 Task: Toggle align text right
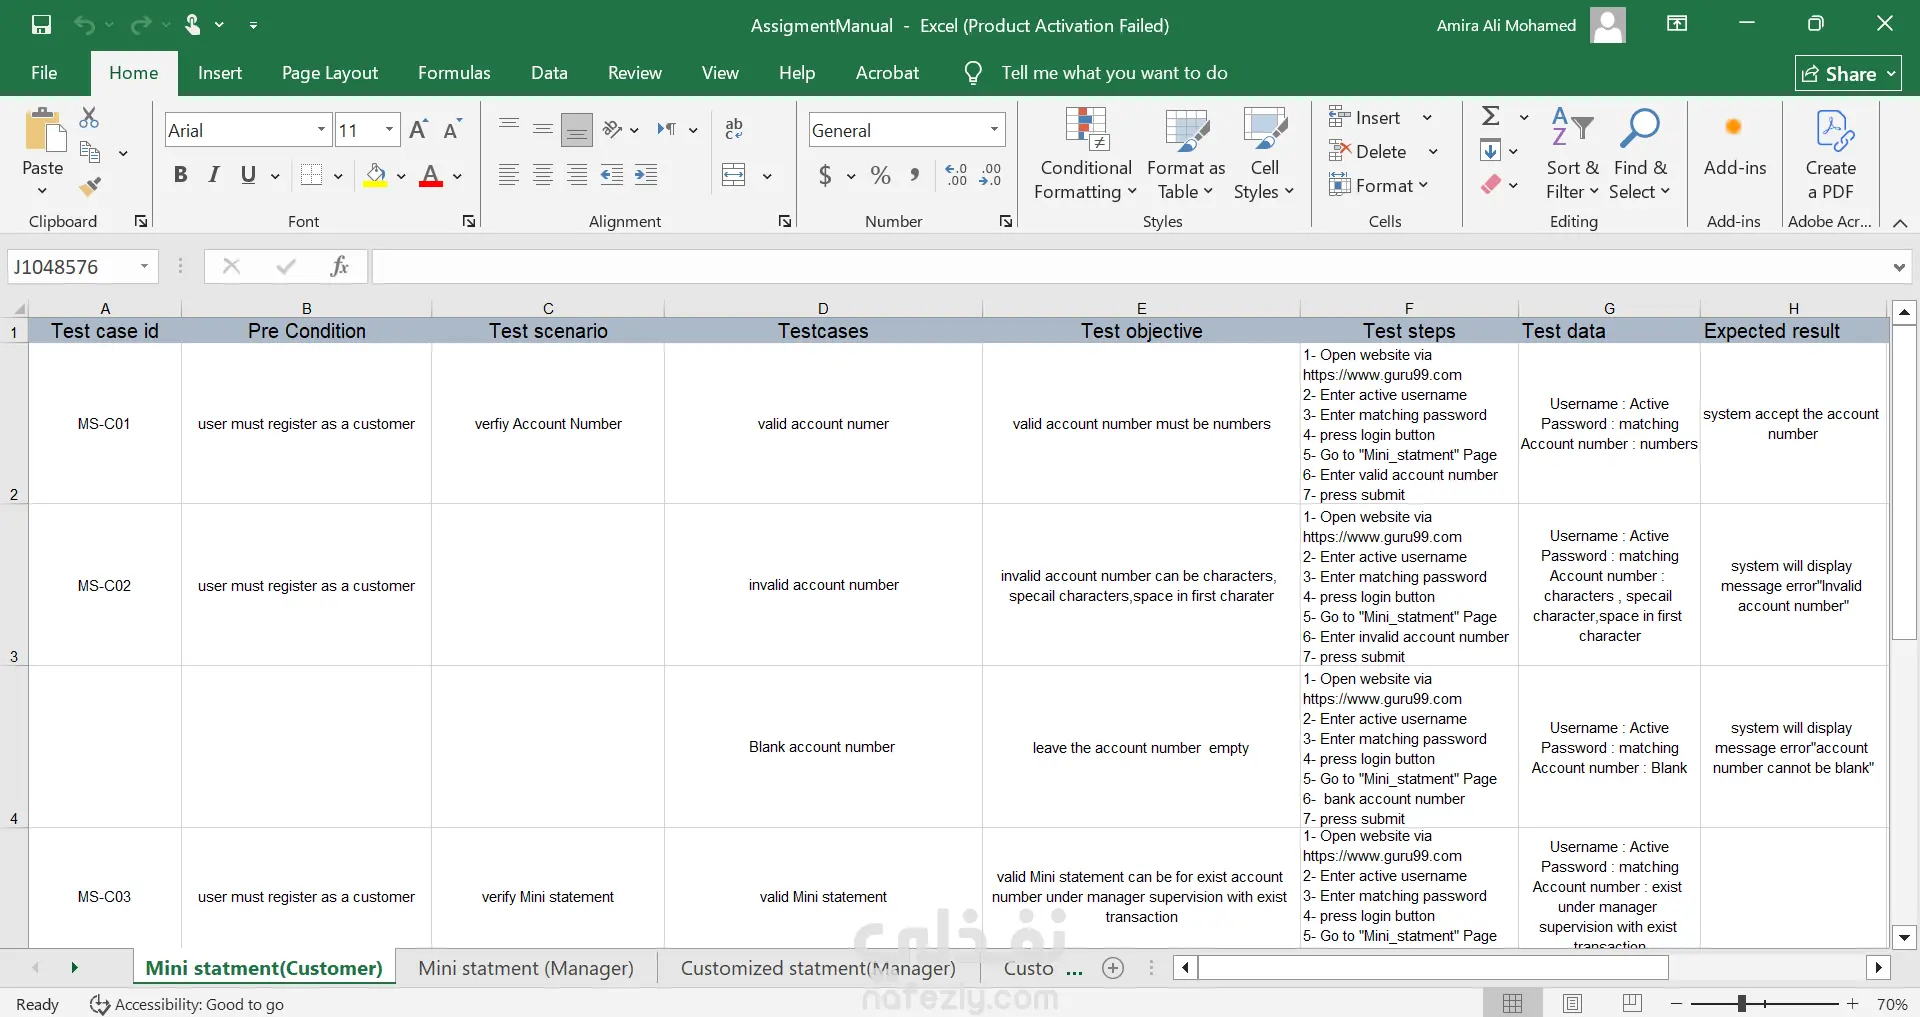[x=577, y=176]
